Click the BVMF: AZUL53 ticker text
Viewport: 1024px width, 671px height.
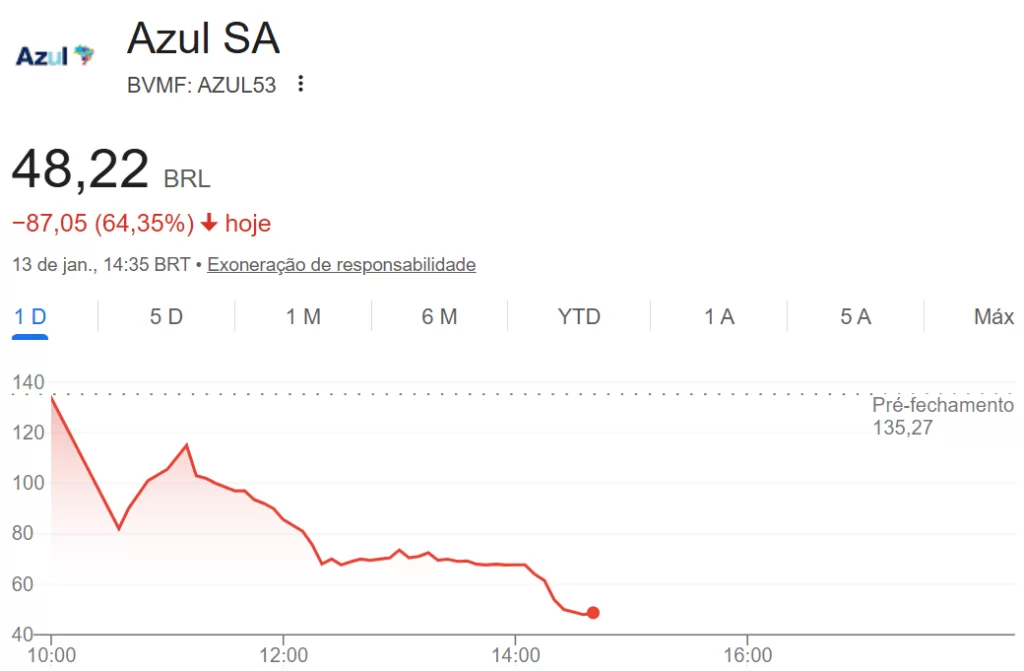point(201,85)
